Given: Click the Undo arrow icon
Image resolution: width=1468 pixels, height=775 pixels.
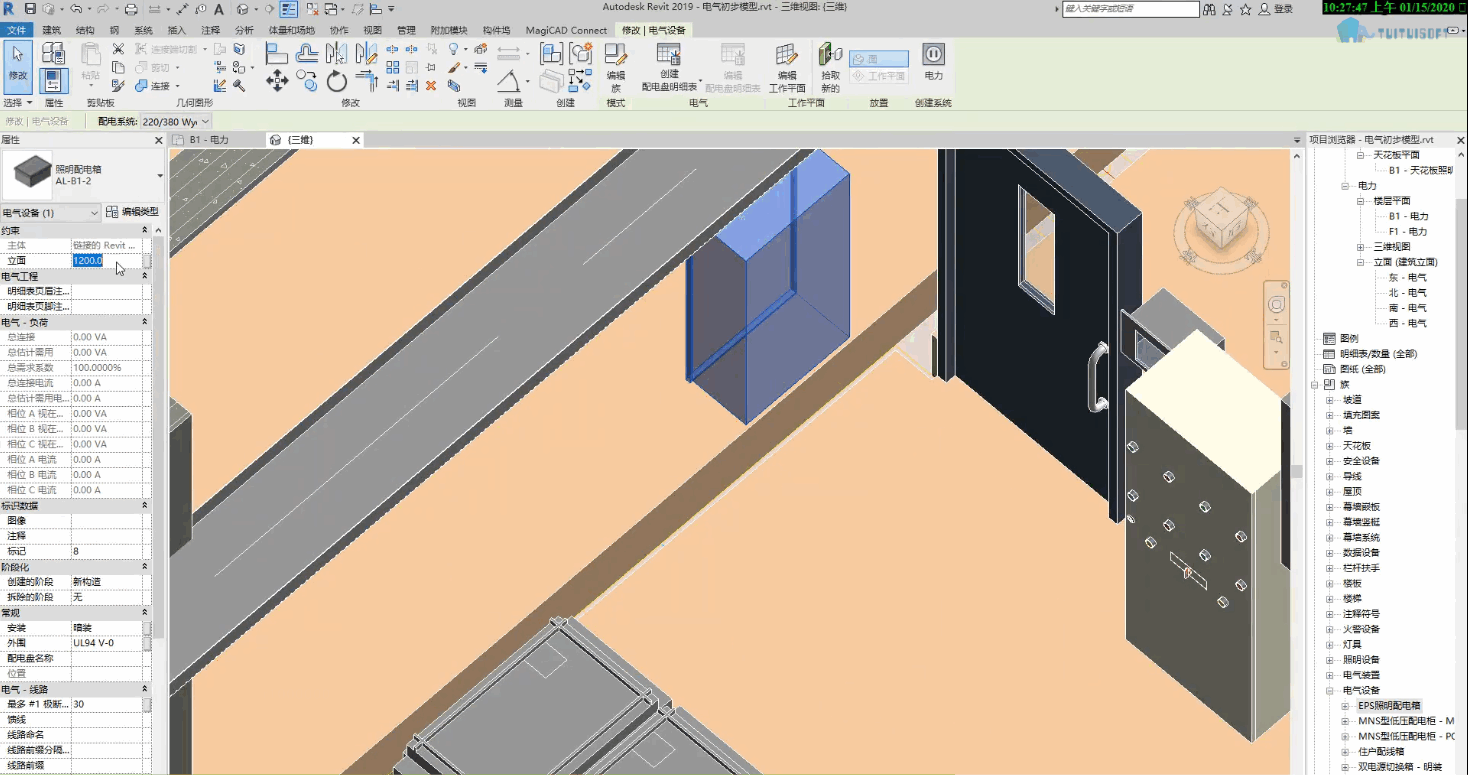Looking at the screenshot, I should pyautogui.click(x=76, y=9).
